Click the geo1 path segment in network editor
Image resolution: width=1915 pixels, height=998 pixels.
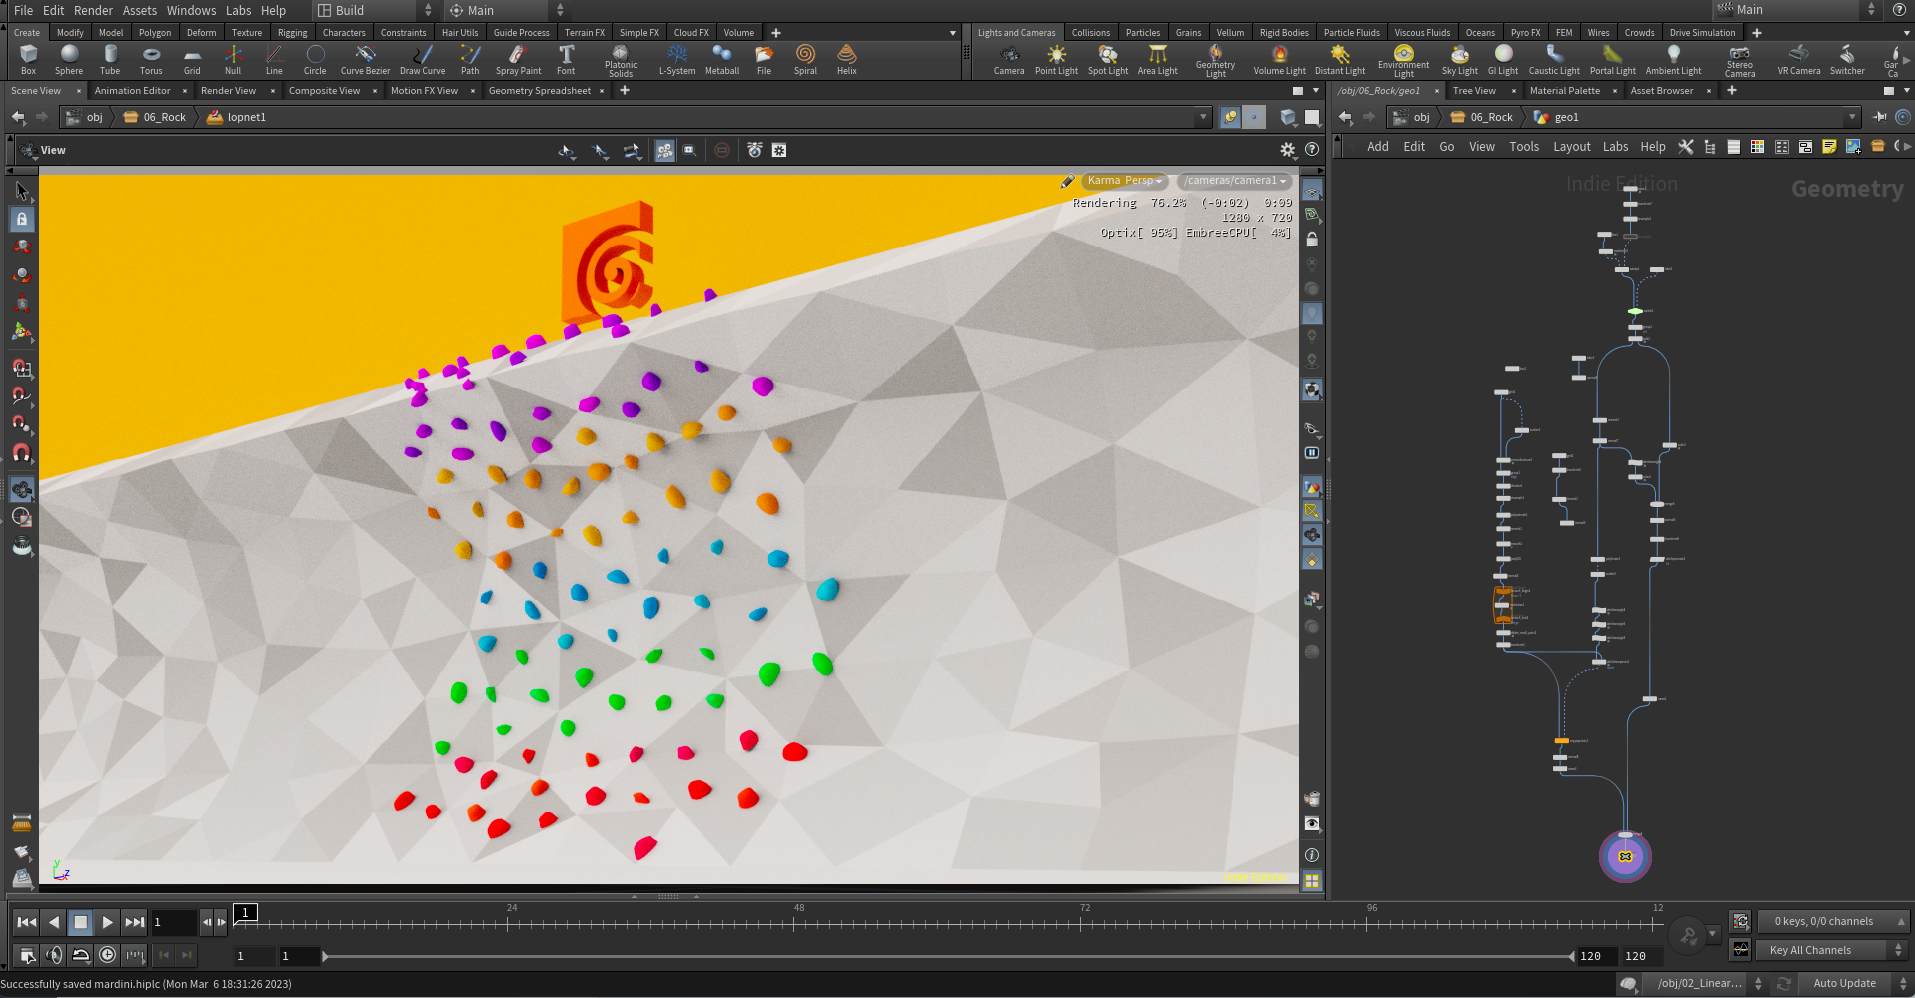(1557, 117)
